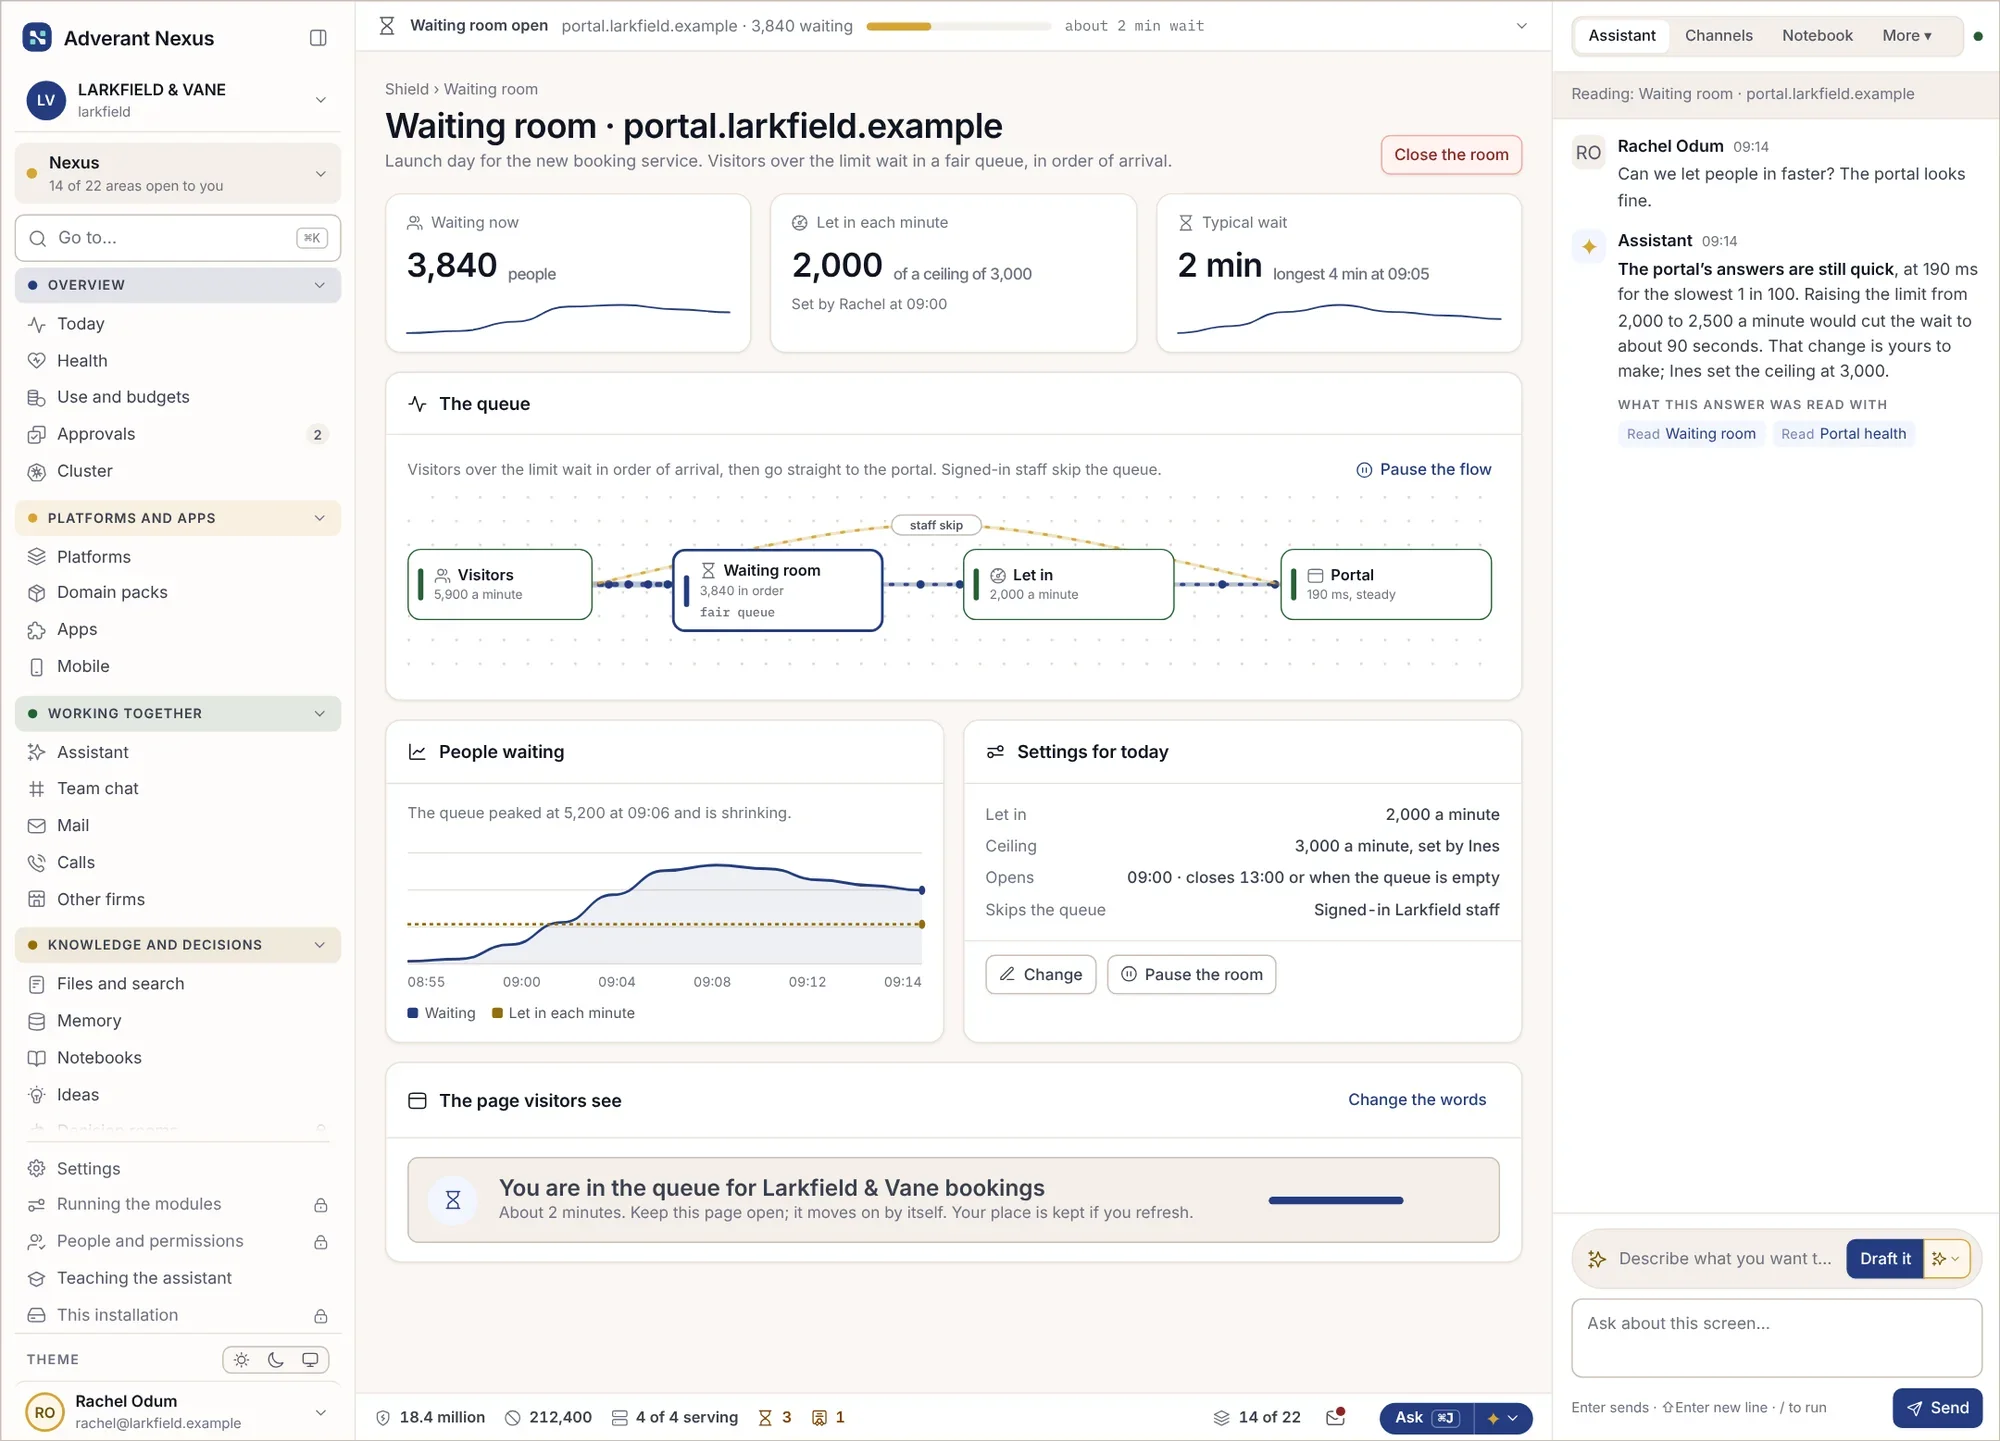
Task: Open the Mobile section
Action: tap(178, 667)
